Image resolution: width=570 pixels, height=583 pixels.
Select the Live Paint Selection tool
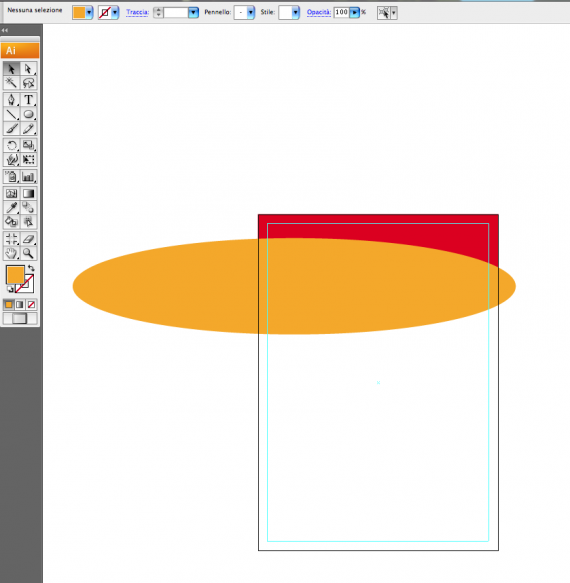click(x=28, y=222)
